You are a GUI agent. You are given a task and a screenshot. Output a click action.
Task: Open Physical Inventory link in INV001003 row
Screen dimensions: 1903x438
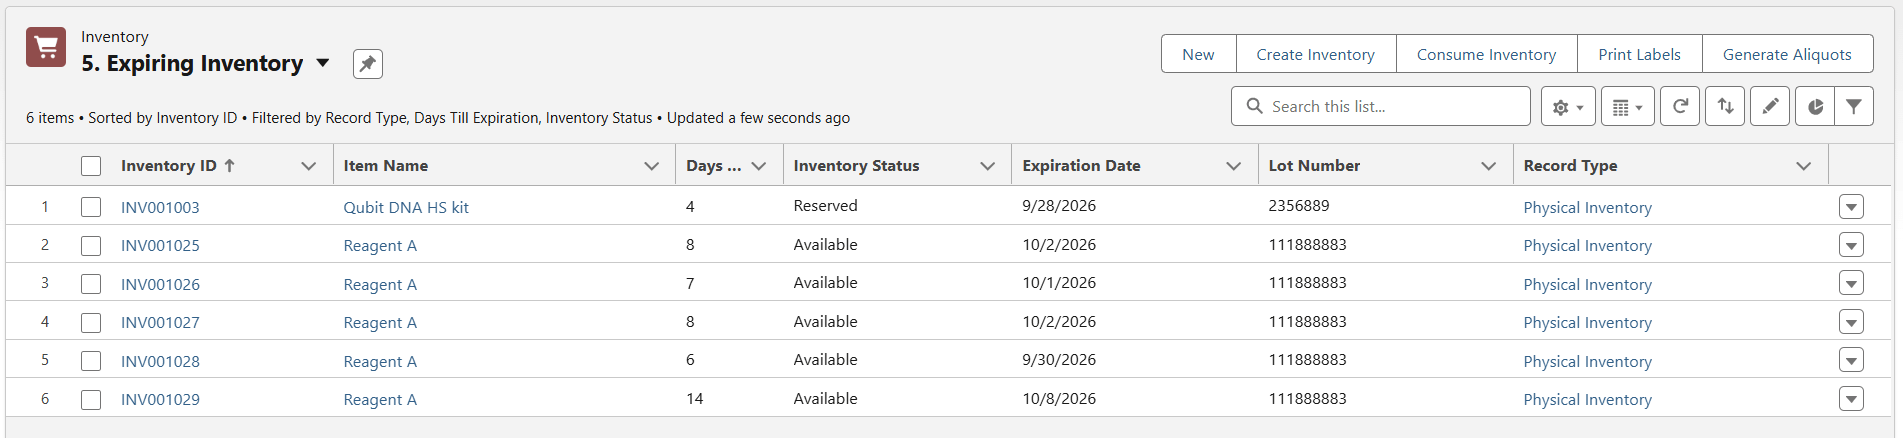point(1587,207)
